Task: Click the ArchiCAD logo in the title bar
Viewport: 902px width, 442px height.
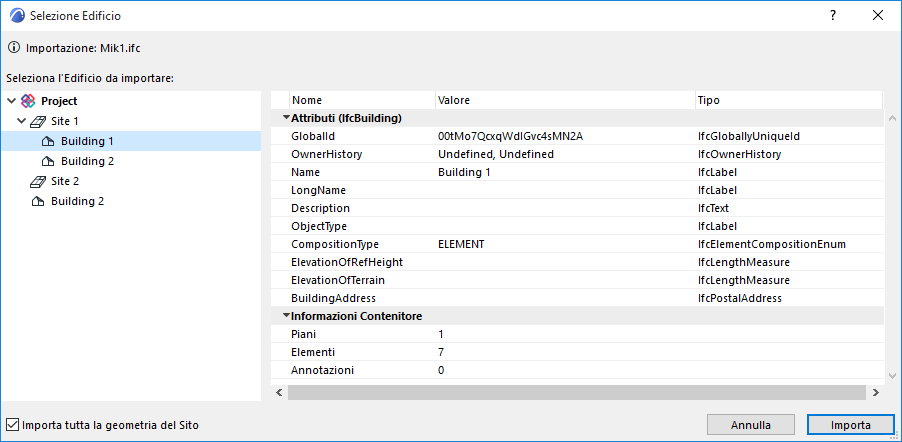Action: pyautogui.click(x=14, y=16)
